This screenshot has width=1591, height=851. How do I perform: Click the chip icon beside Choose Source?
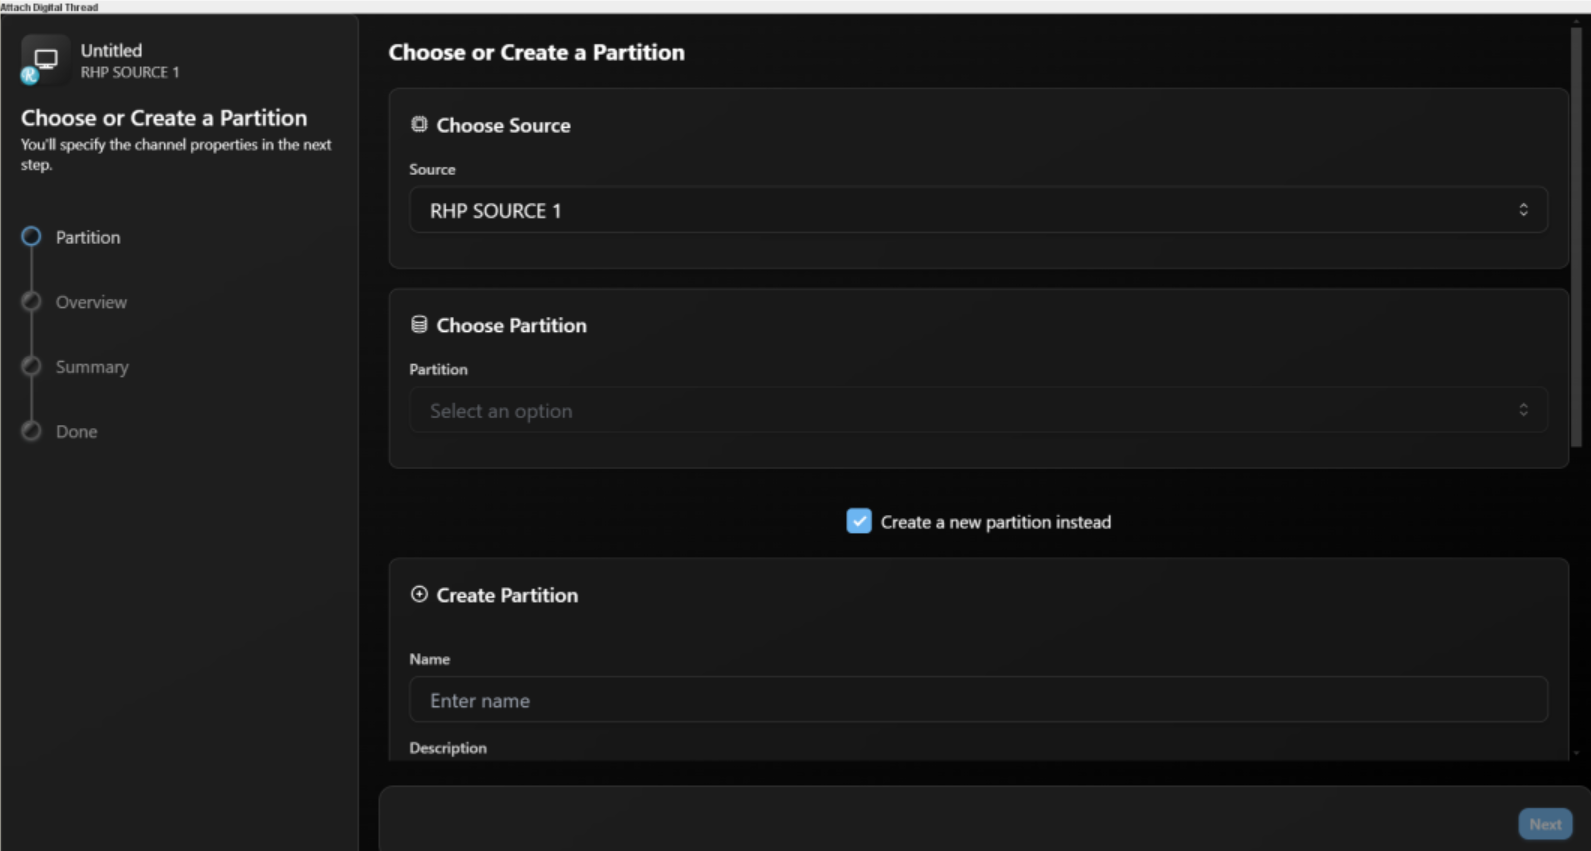[419, 125]
